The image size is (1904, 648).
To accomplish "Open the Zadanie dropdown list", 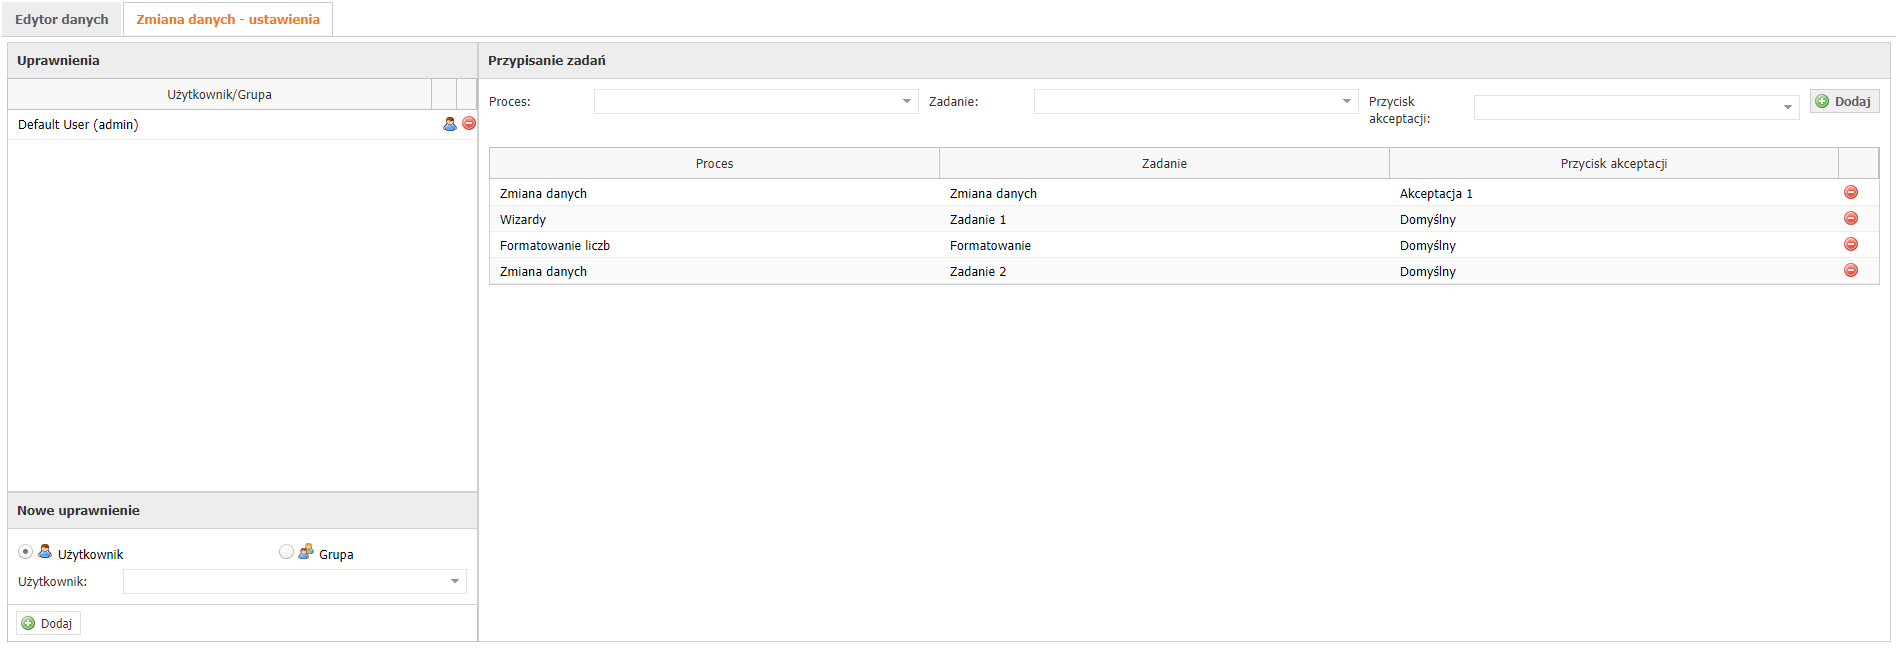I will point(1346,102).
